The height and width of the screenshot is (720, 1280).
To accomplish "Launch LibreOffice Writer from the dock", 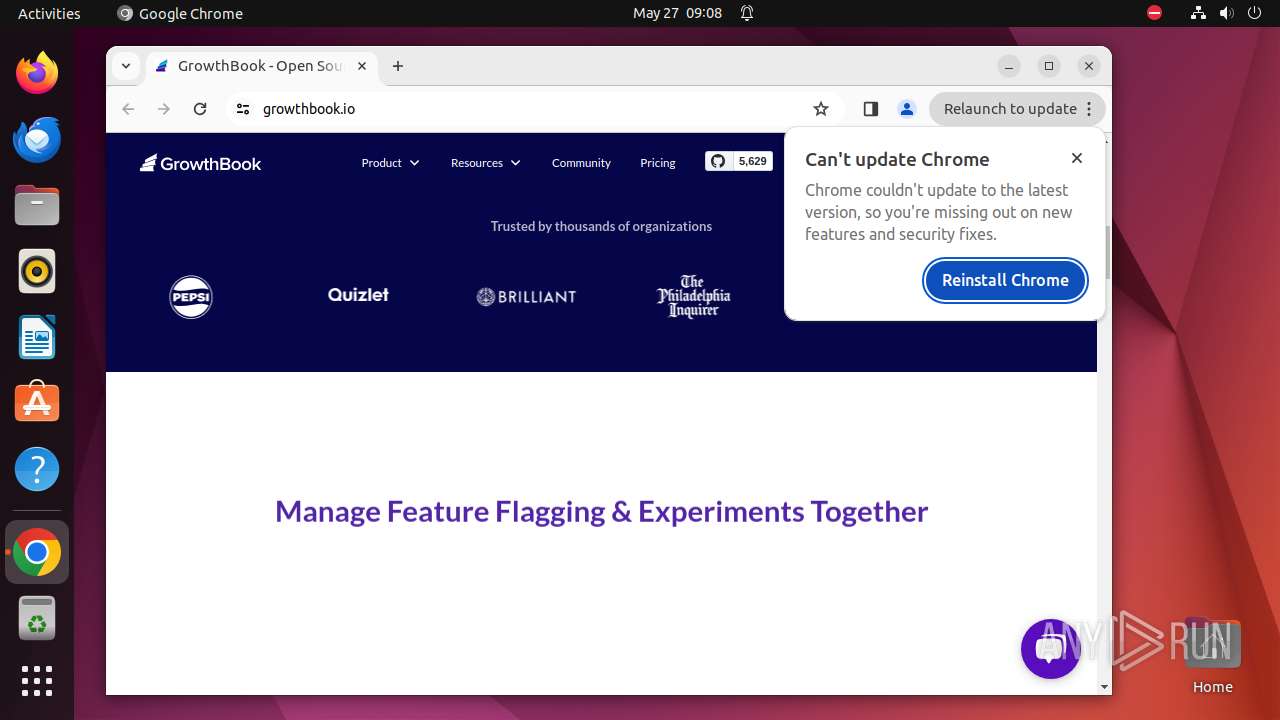I will (x=37, y=337).
